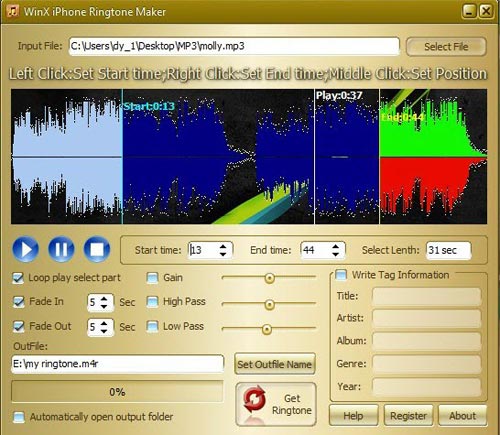Enable the Gain checkbox

tap(153, 278)
